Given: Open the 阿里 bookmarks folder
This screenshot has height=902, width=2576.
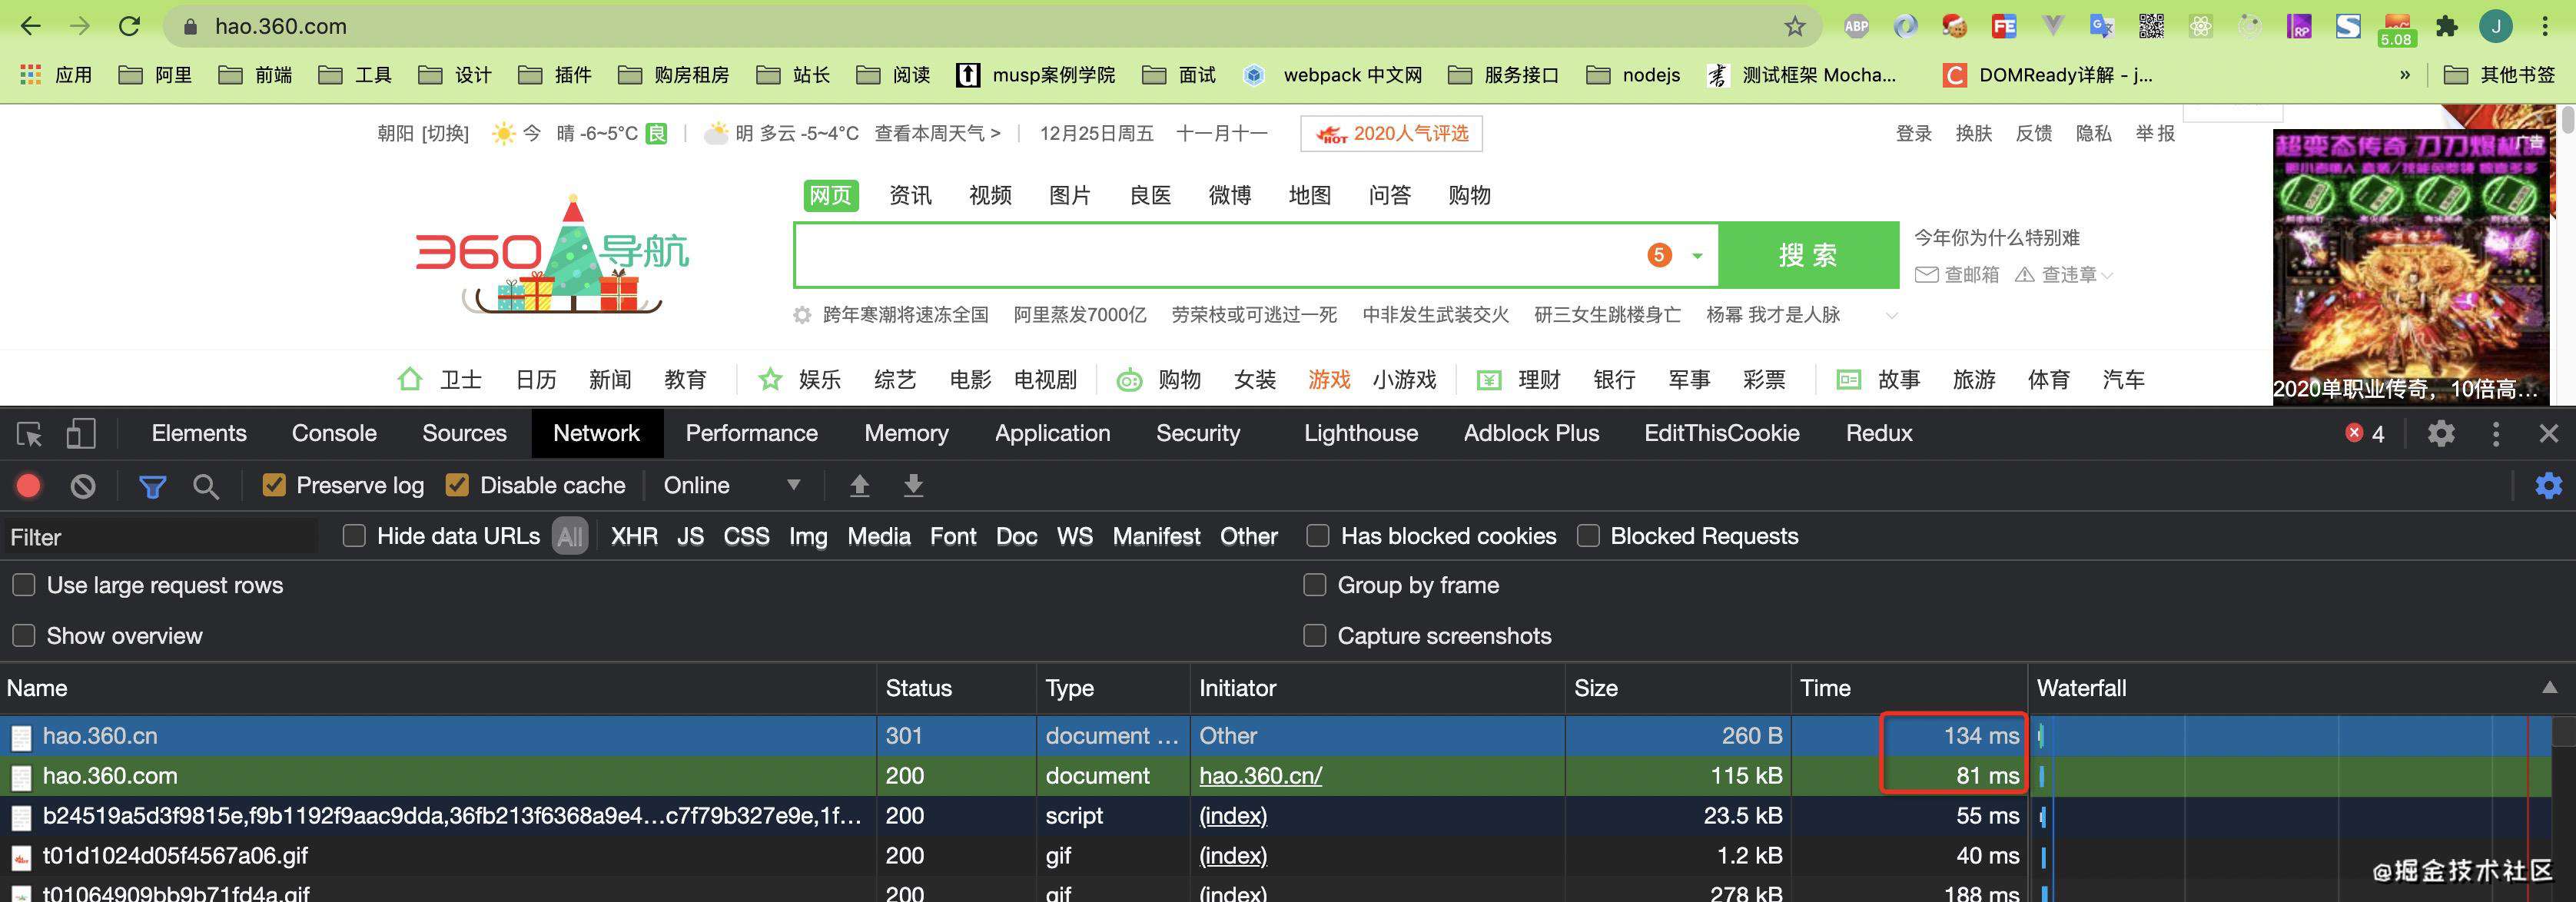Looking at the screenshot, I should 155,75.
